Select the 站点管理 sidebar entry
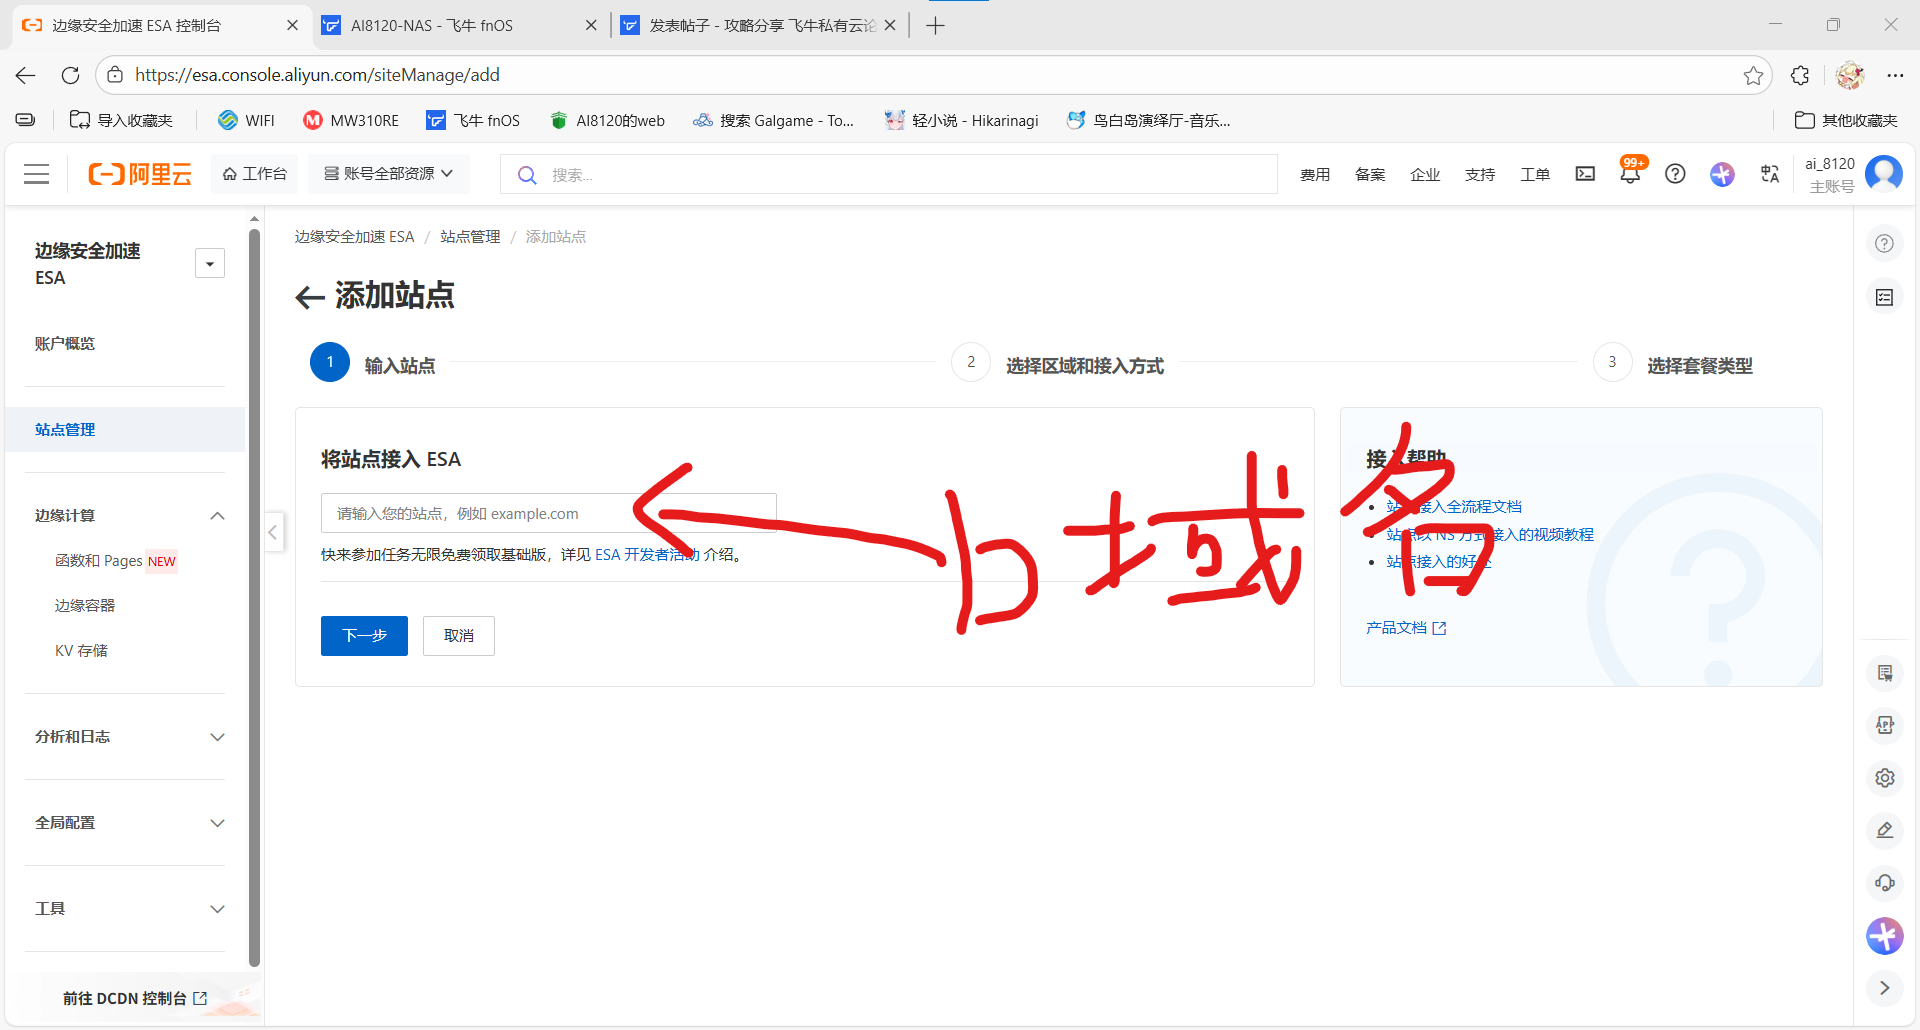Viewport: 1920px width, 1030px height. (65, 429)
